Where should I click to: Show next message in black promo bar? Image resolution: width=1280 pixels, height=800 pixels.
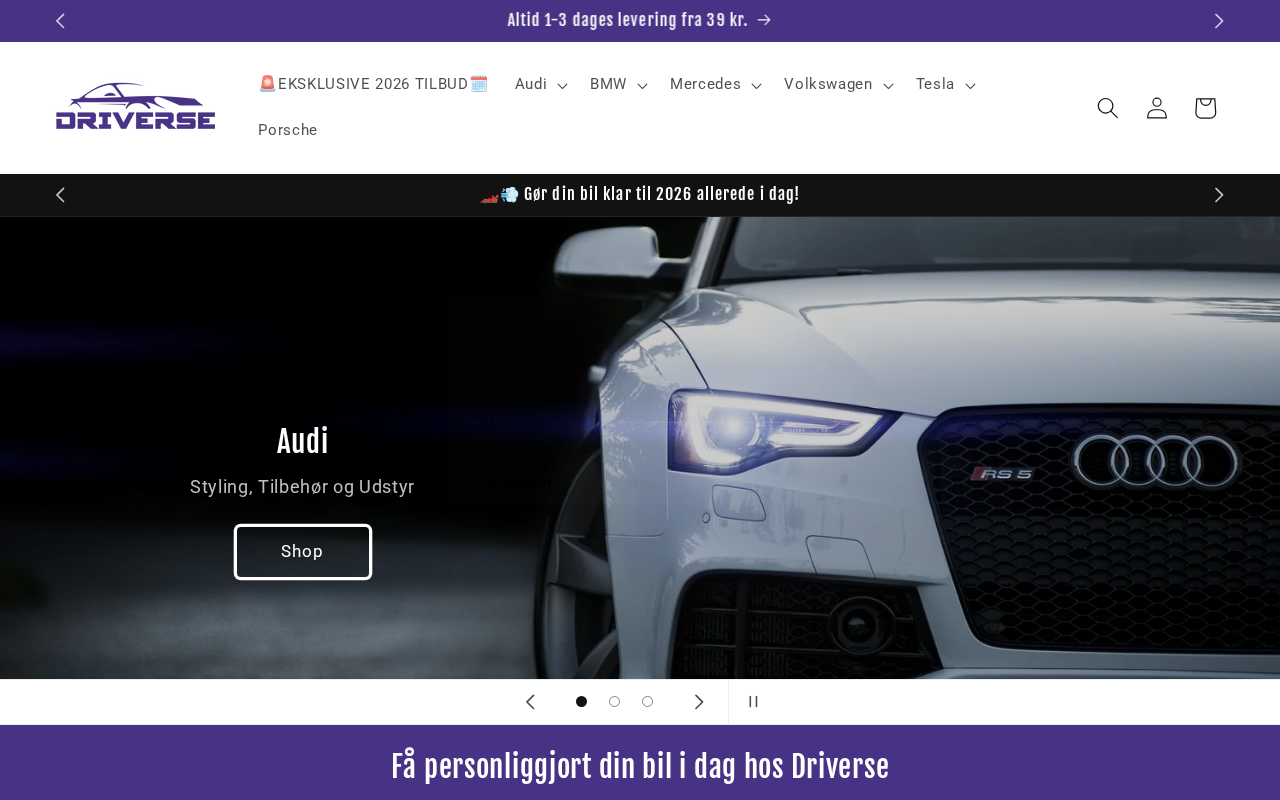click(1219, 195)
